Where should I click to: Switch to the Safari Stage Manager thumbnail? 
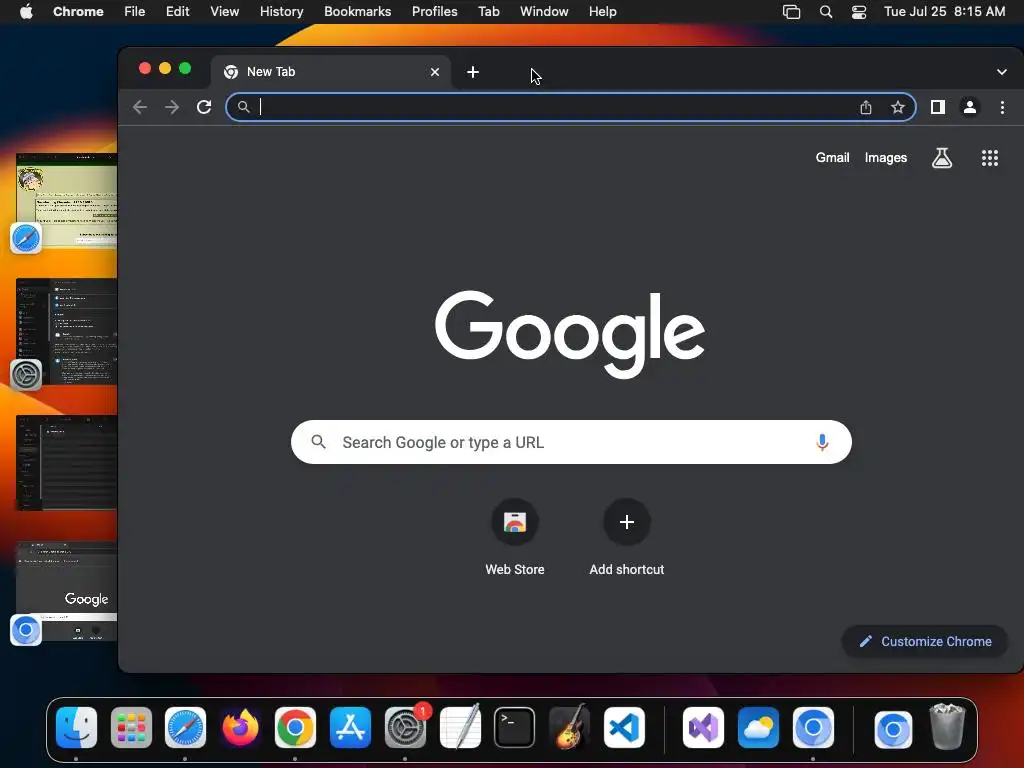[x=67, y=201]
